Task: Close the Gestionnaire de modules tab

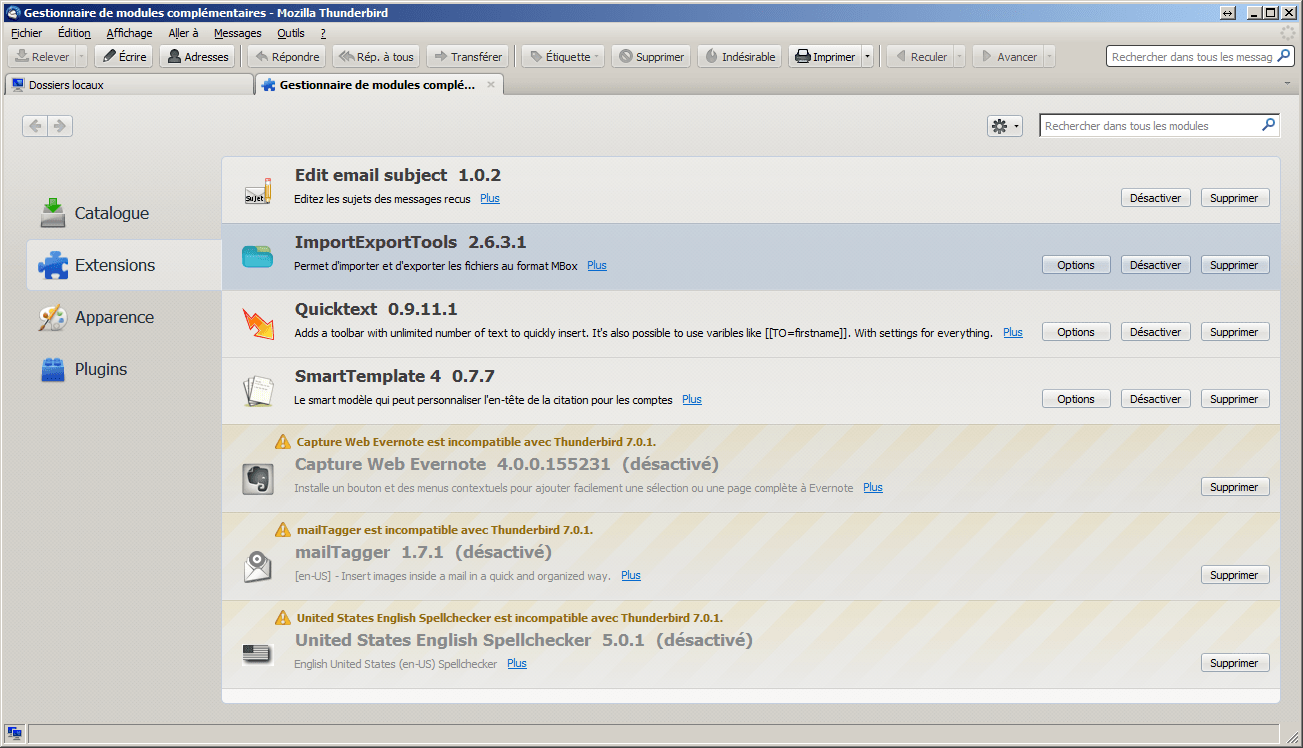Action: [490, 85]
